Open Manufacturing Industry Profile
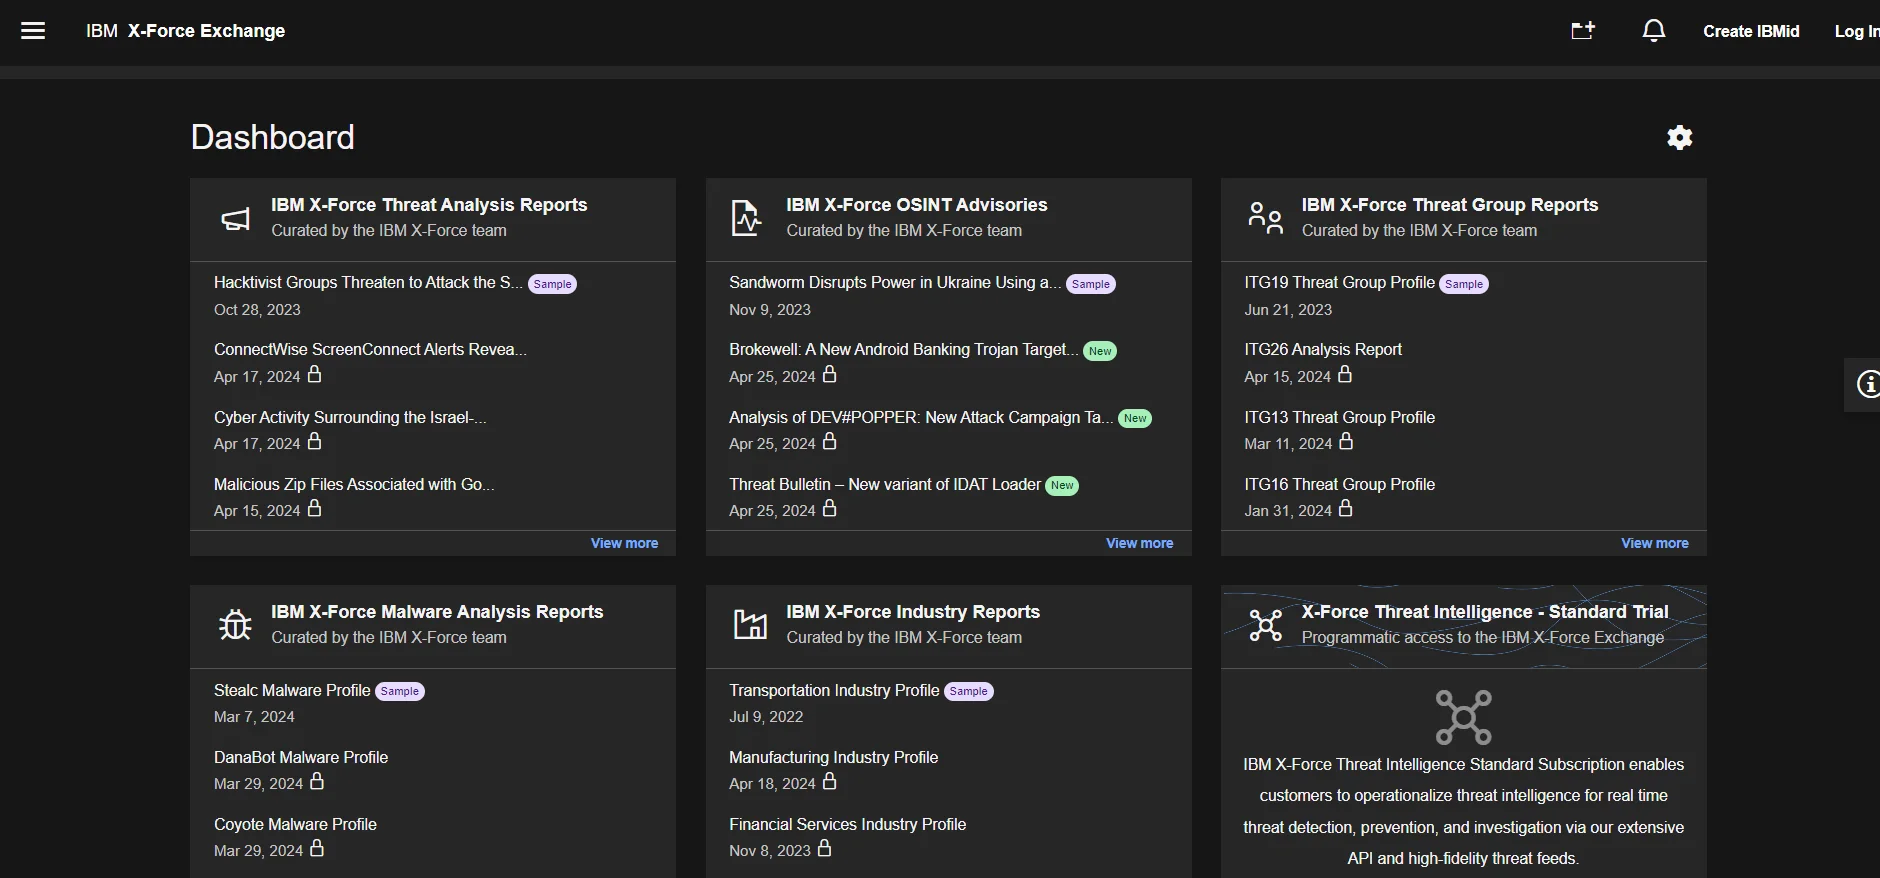Image resolution: width=1880 pixels, height=878 pixels. tap(833, 757)
